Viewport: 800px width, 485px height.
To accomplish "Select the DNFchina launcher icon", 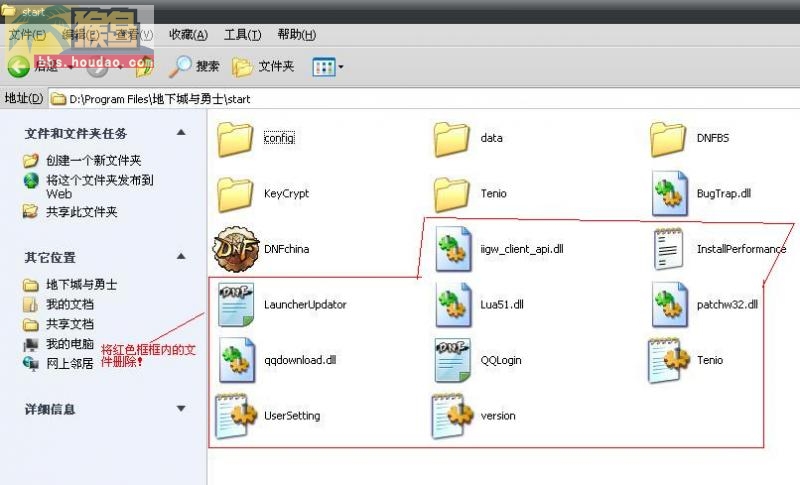I will [236, 249].
